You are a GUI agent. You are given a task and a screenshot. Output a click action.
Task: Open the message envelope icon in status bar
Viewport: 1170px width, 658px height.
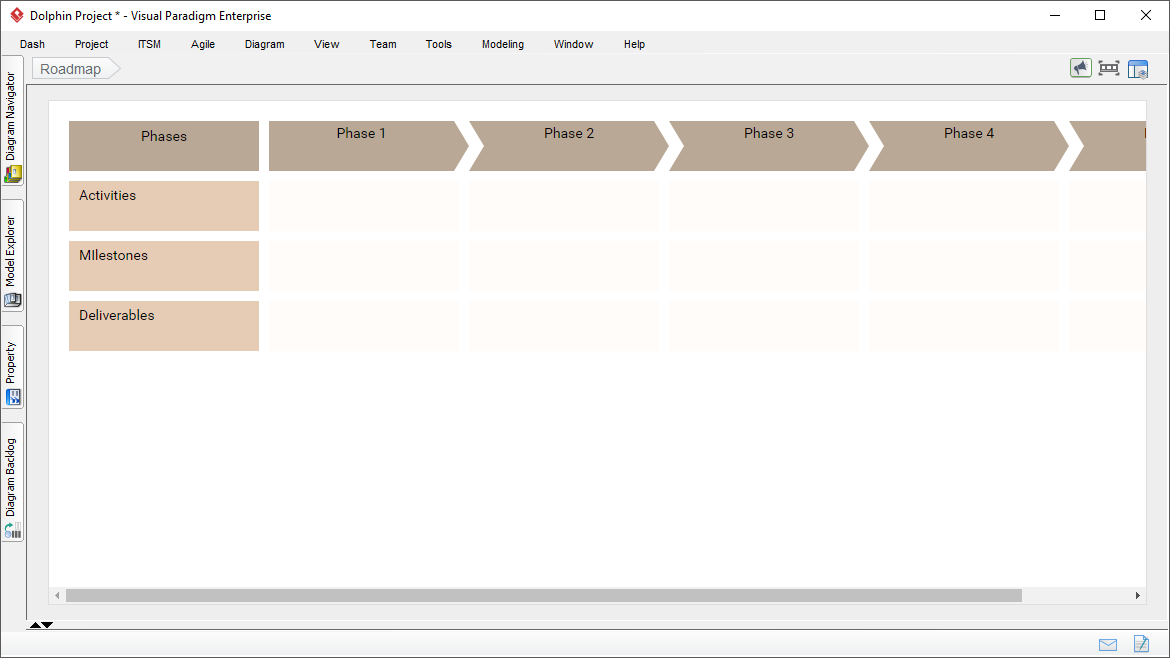point(1108,645)
